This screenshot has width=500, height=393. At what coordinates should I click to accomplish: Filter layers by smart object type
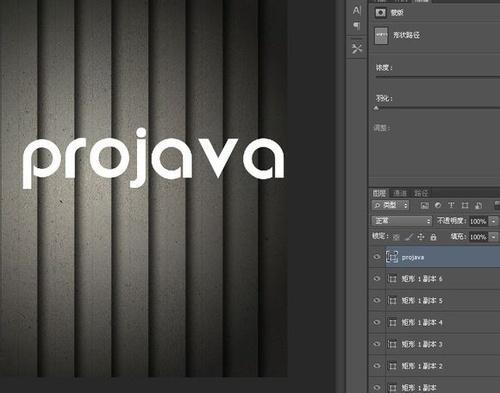(478, 205)
